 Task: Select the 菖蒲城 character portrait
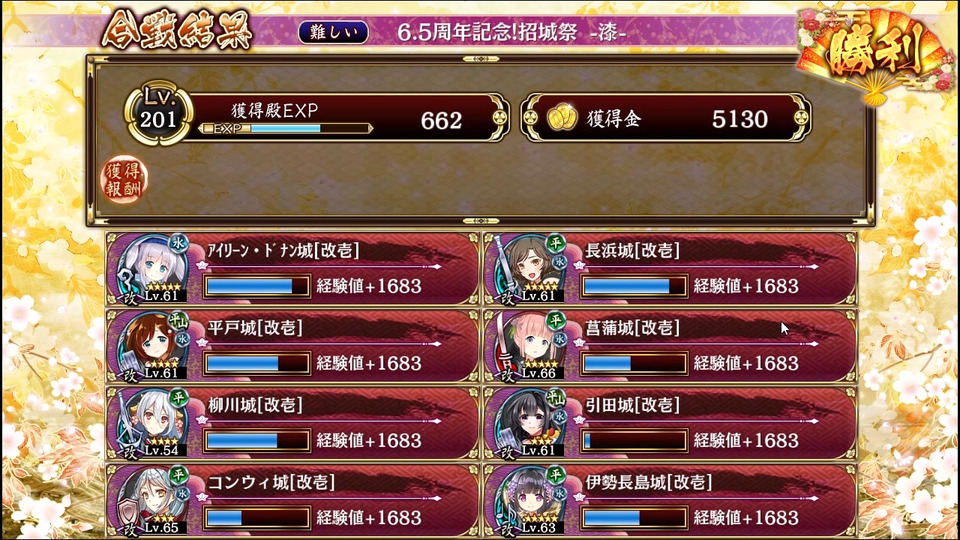coord(530,347)
